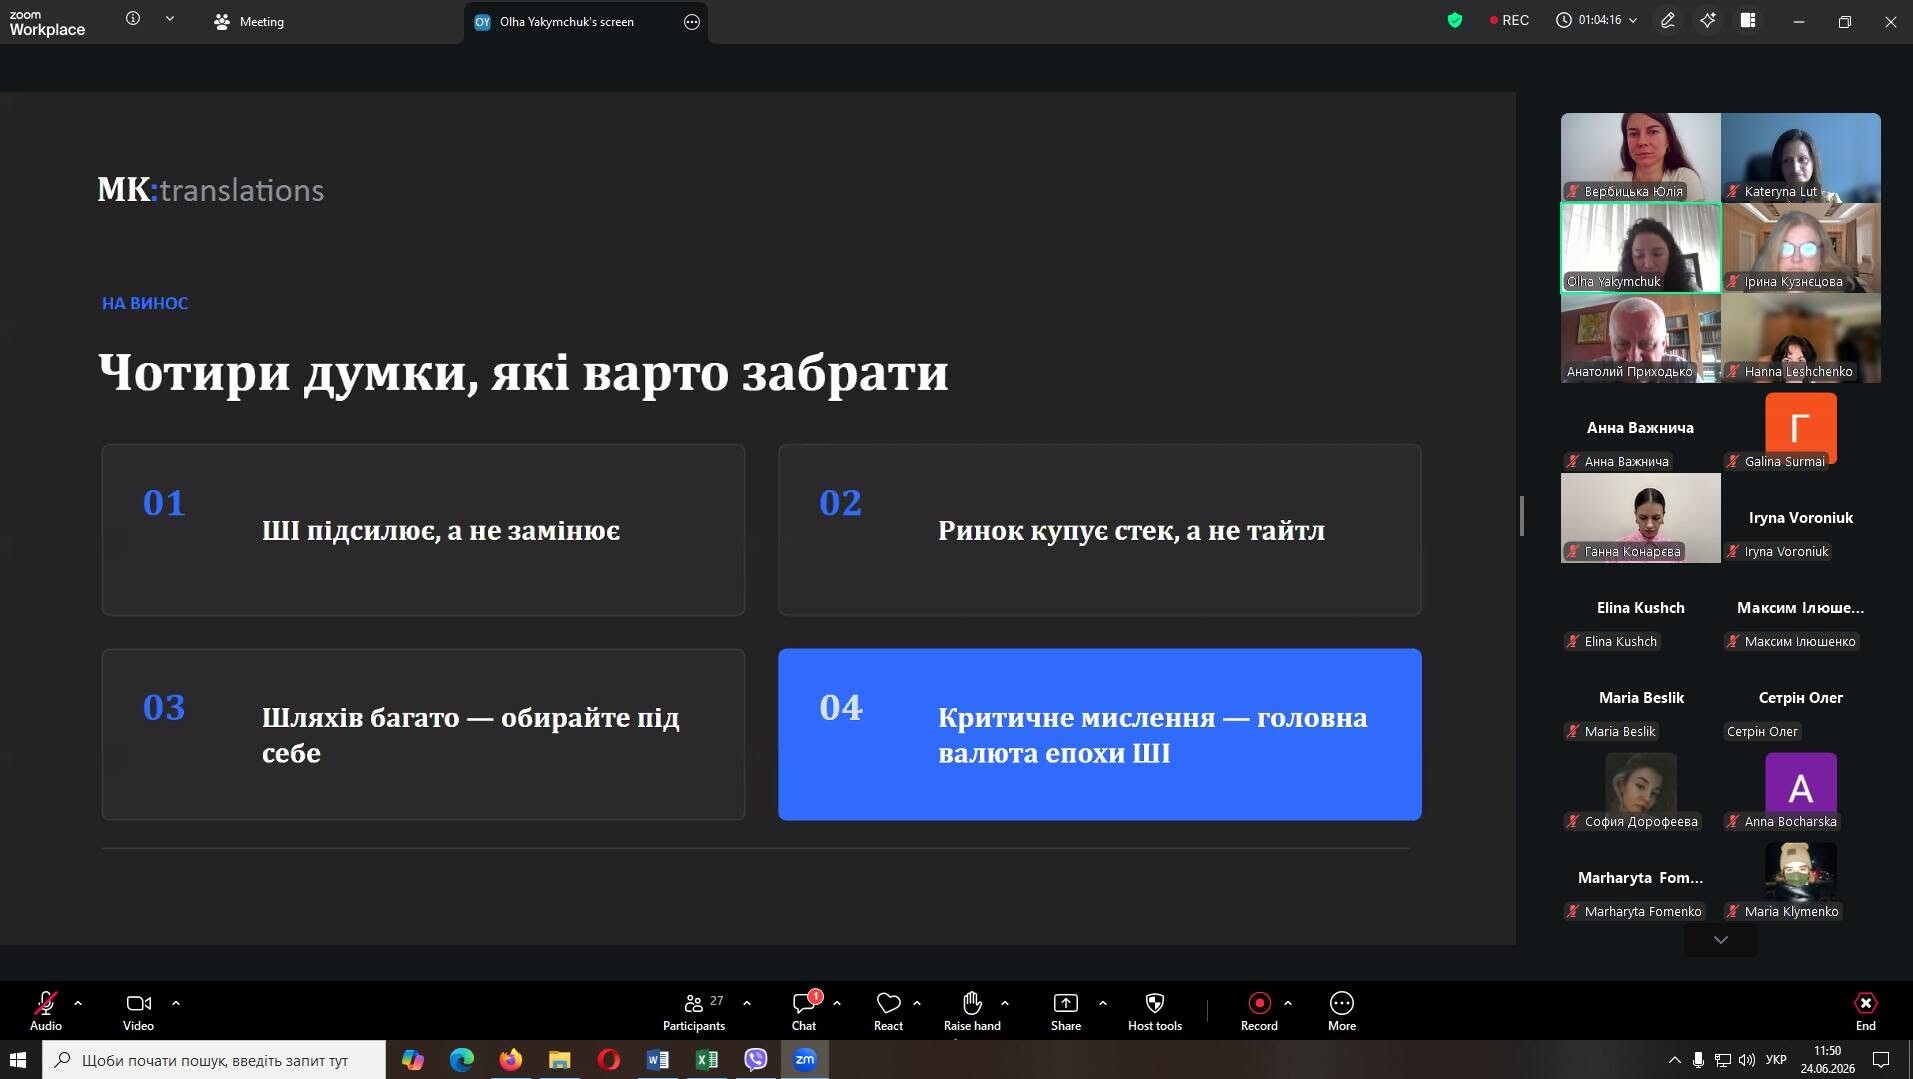This screenshot has height=1079, width=1913.
Task: Click Windows taskbar search field
Action: tap(214, 1060)
